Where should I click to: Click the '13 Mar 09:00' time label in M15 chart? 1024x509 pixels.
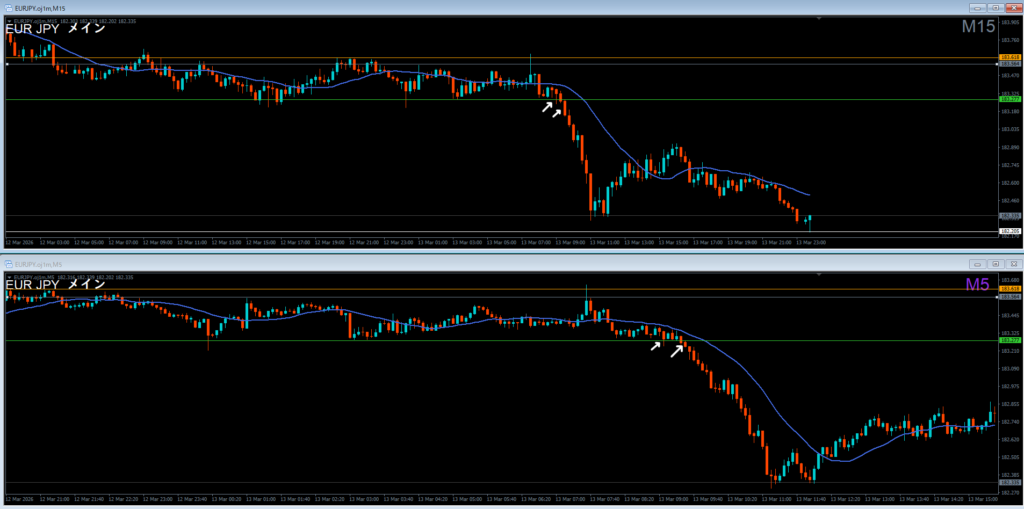click(x=571, y=242)
